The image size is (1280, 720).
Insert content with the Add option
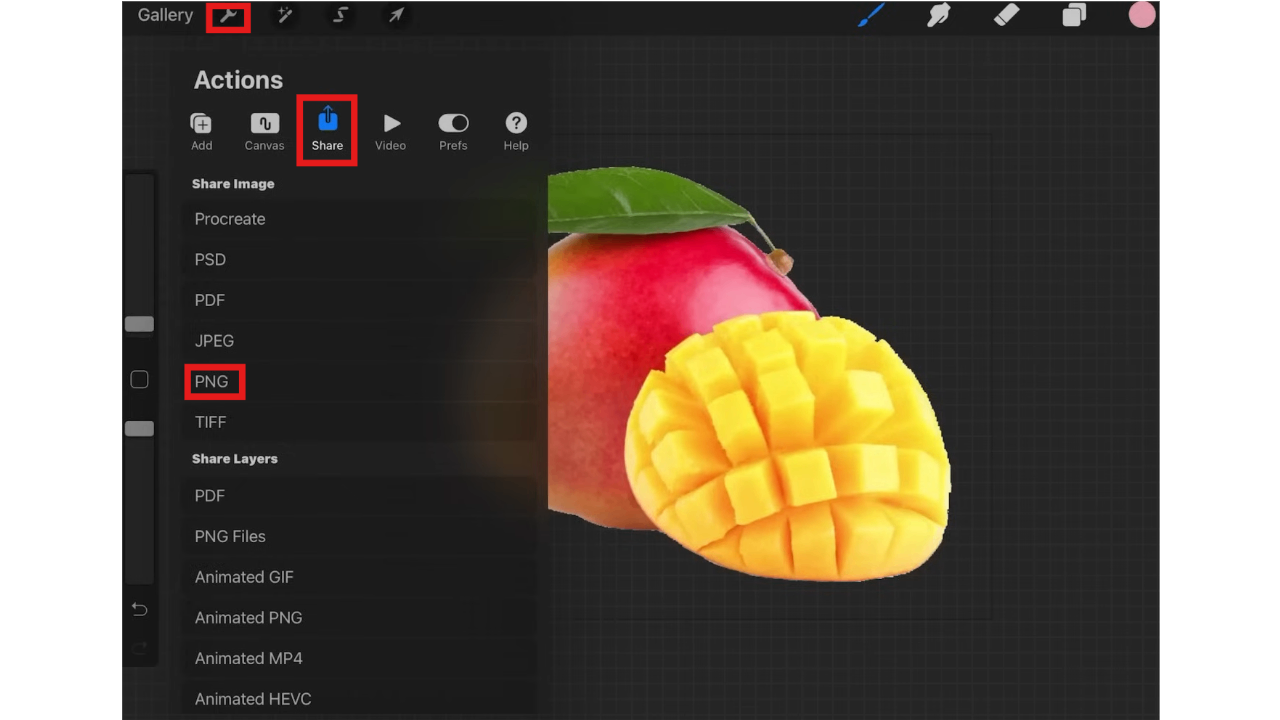pos(201,130)
